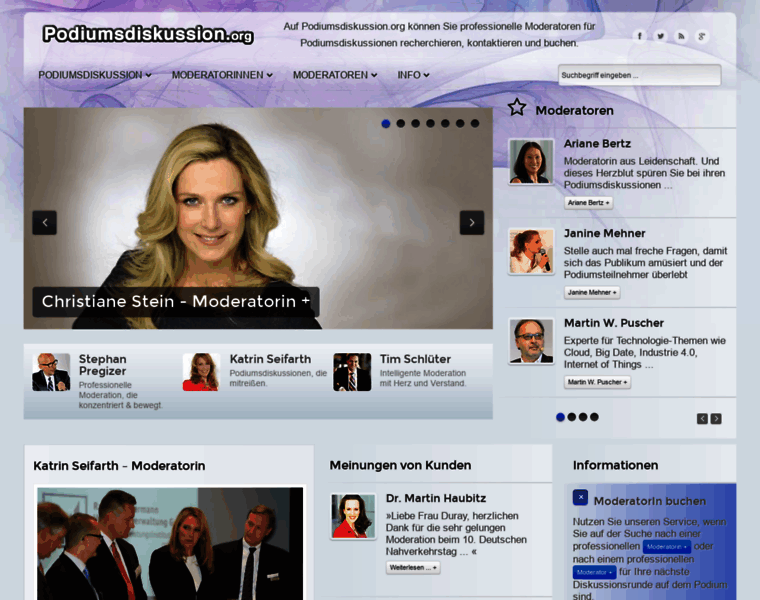This screenshot has width=760, height=600.
Task: Open Janine Mehner heading link
Action: click(604, 233)
